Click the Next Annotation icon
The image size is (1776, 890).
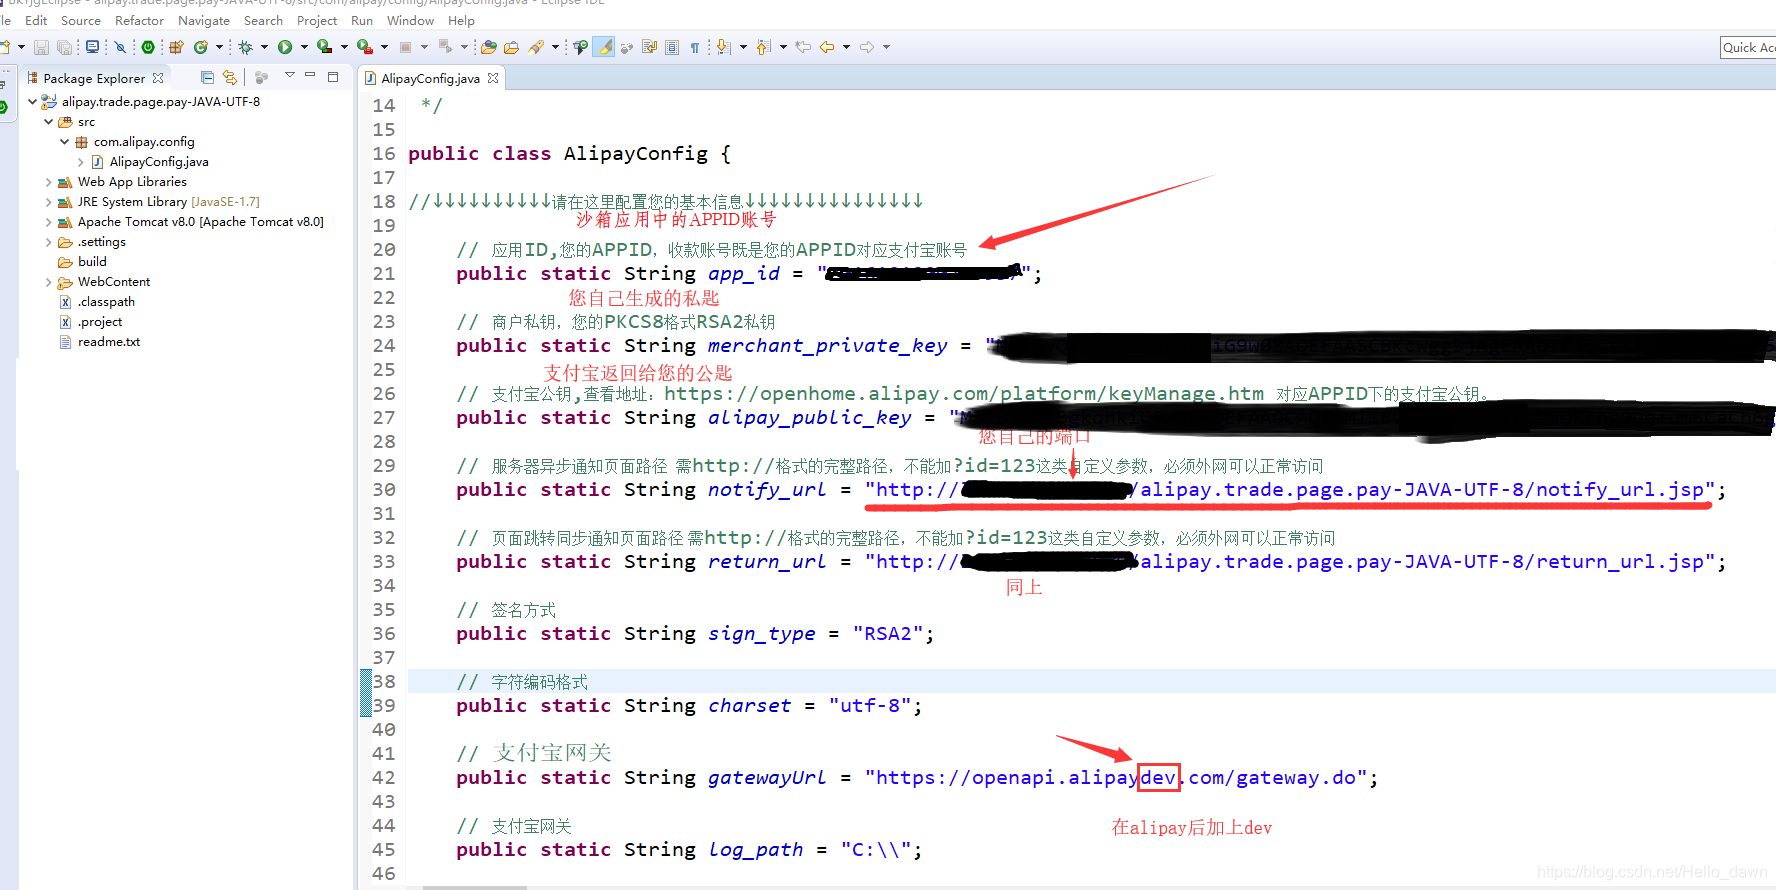click(x=724, y=47)
